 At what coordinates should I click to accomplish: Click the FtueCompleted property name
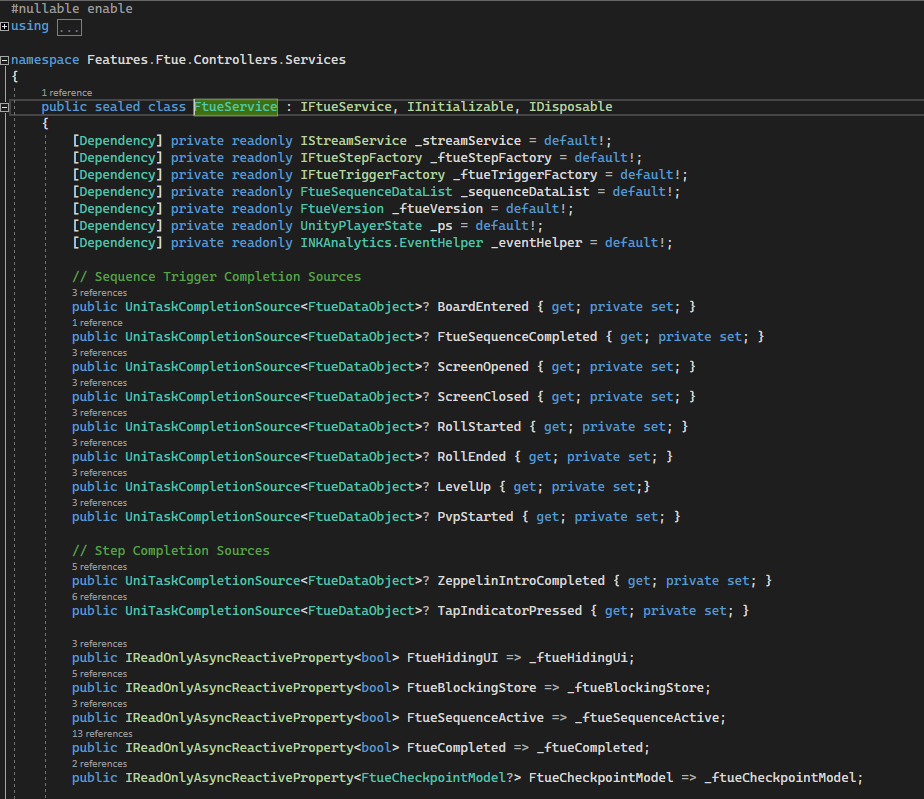coord(456,748)
